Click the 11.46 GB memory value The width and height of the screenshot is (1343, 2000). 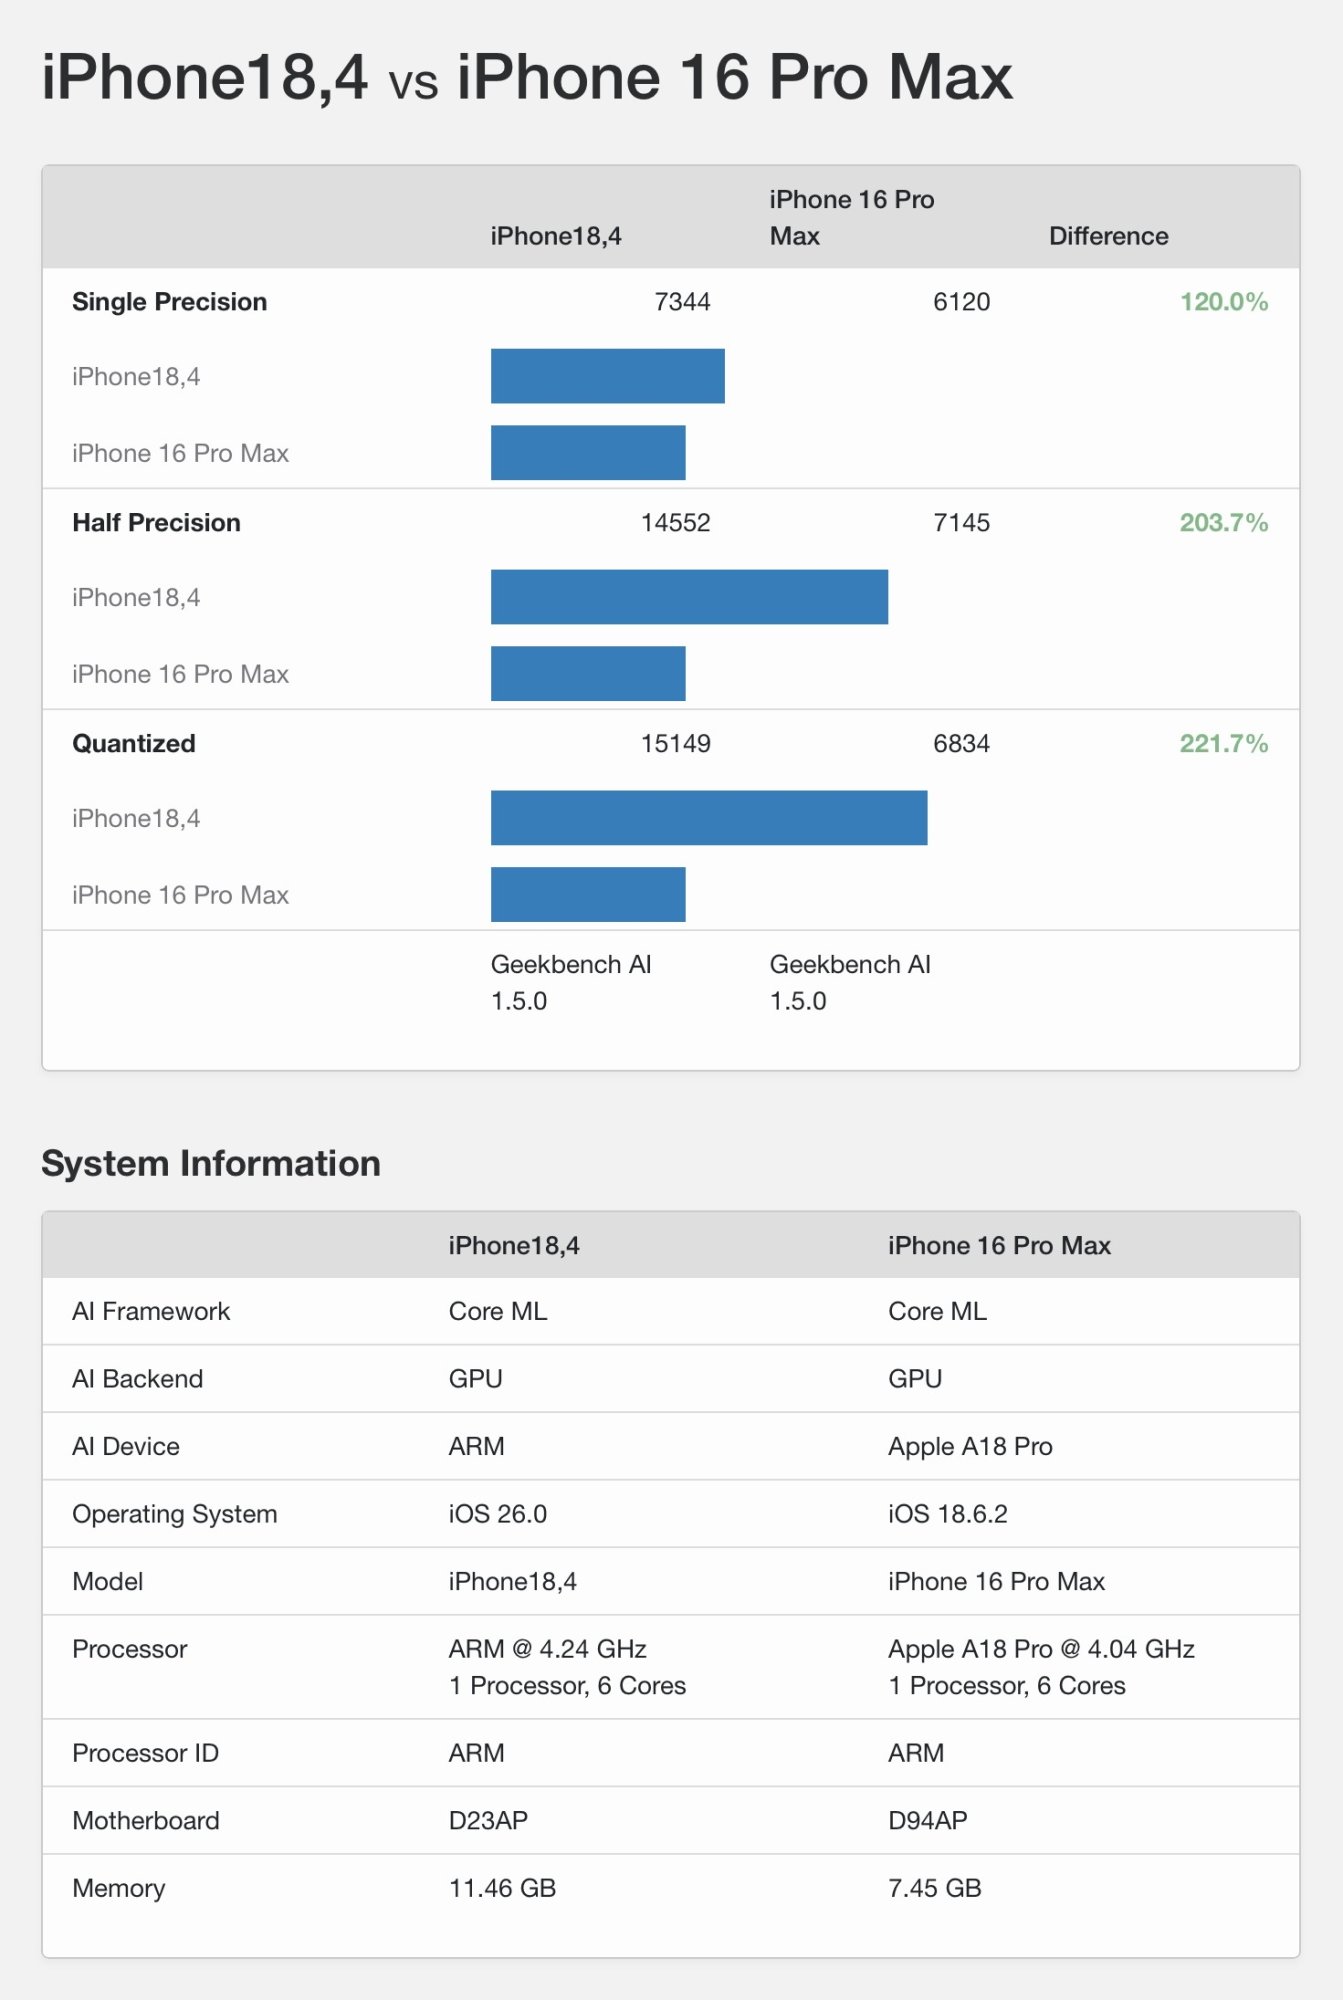click(502, 1888)
